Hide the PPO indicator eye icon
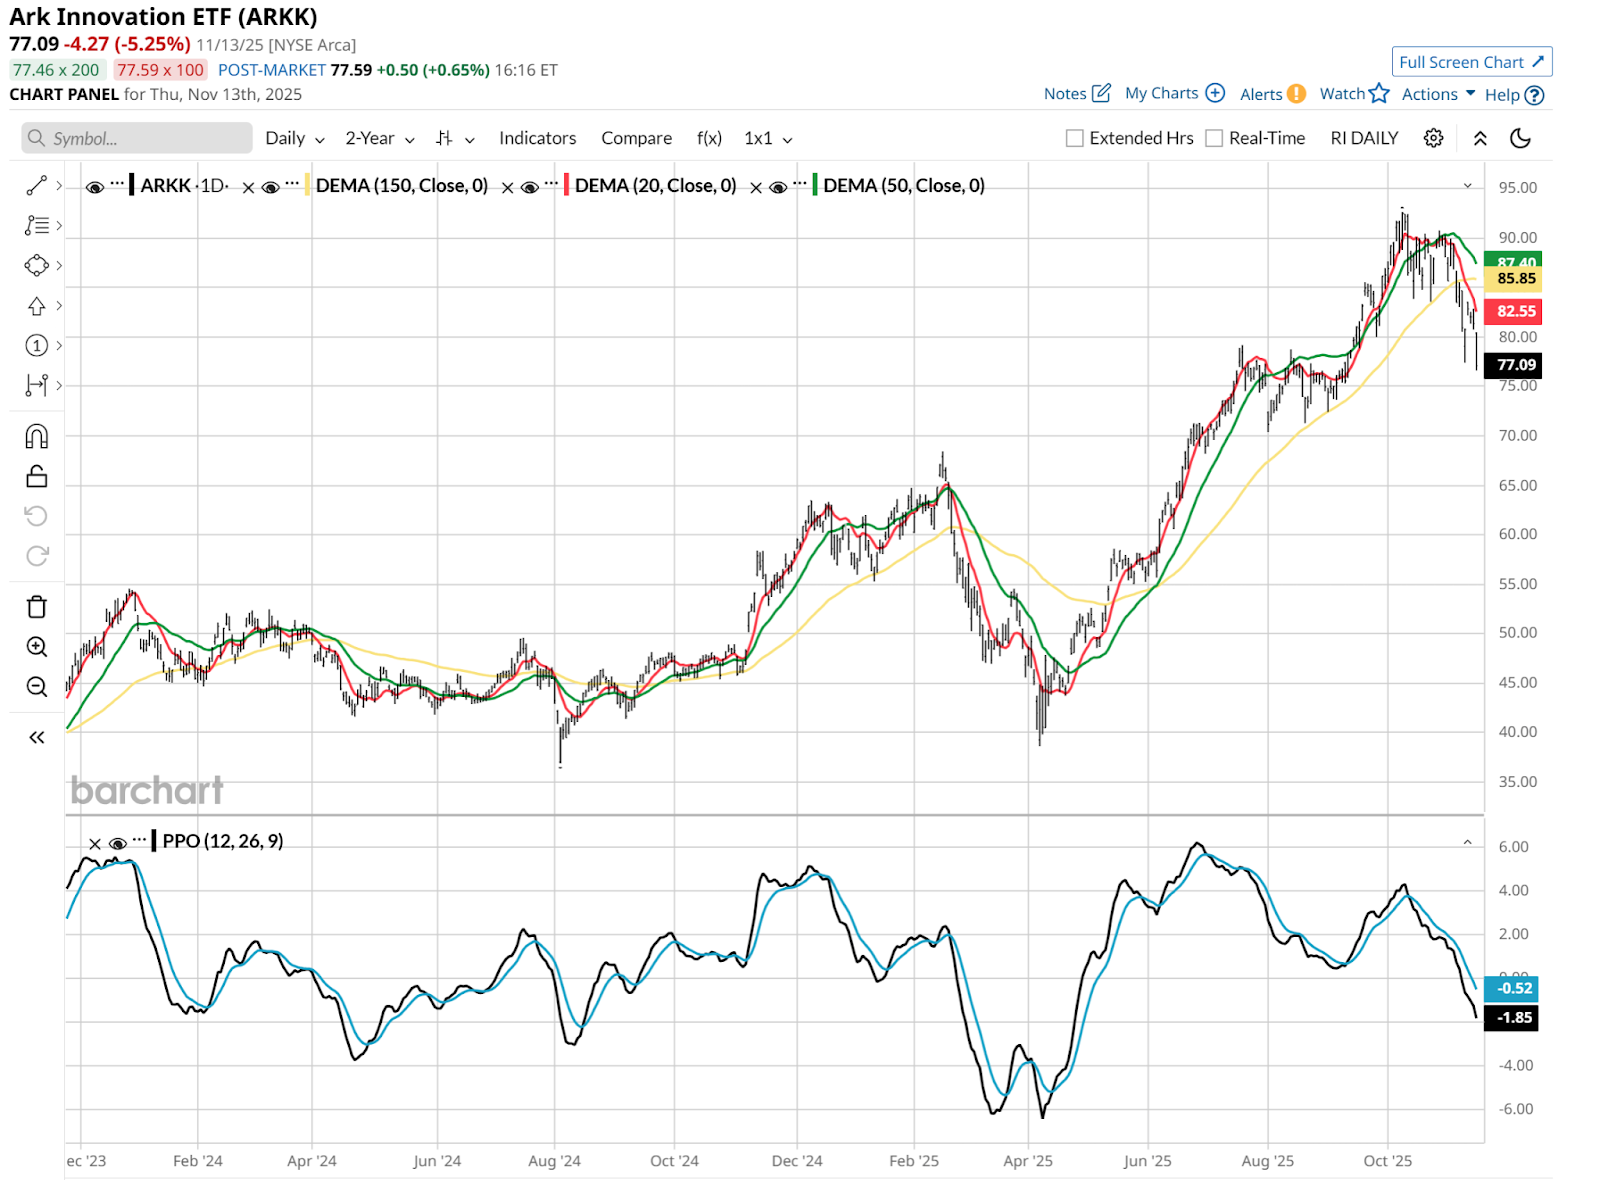 117,843
